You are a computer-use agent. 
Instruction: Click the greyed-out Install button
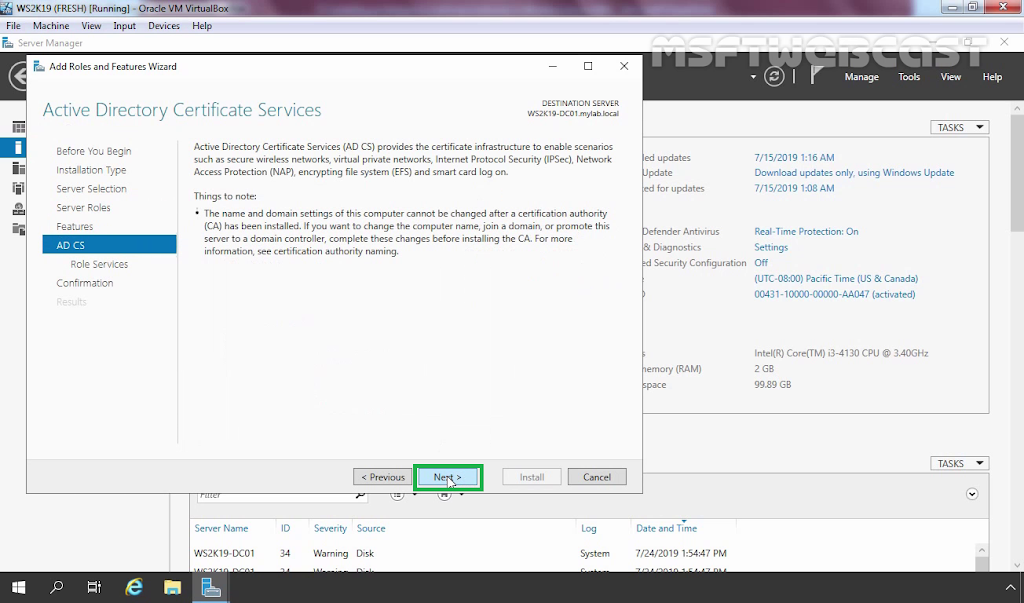532,477
